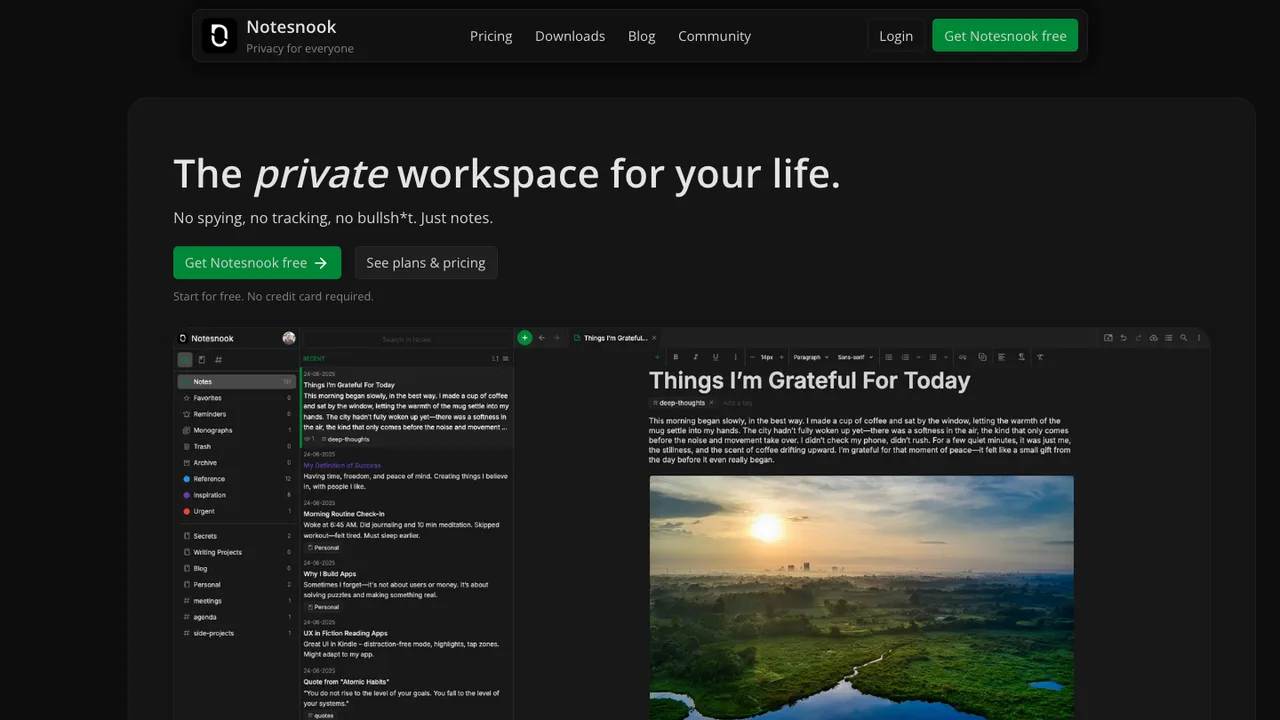Click the forward arrow icon

tap(557, 338)
